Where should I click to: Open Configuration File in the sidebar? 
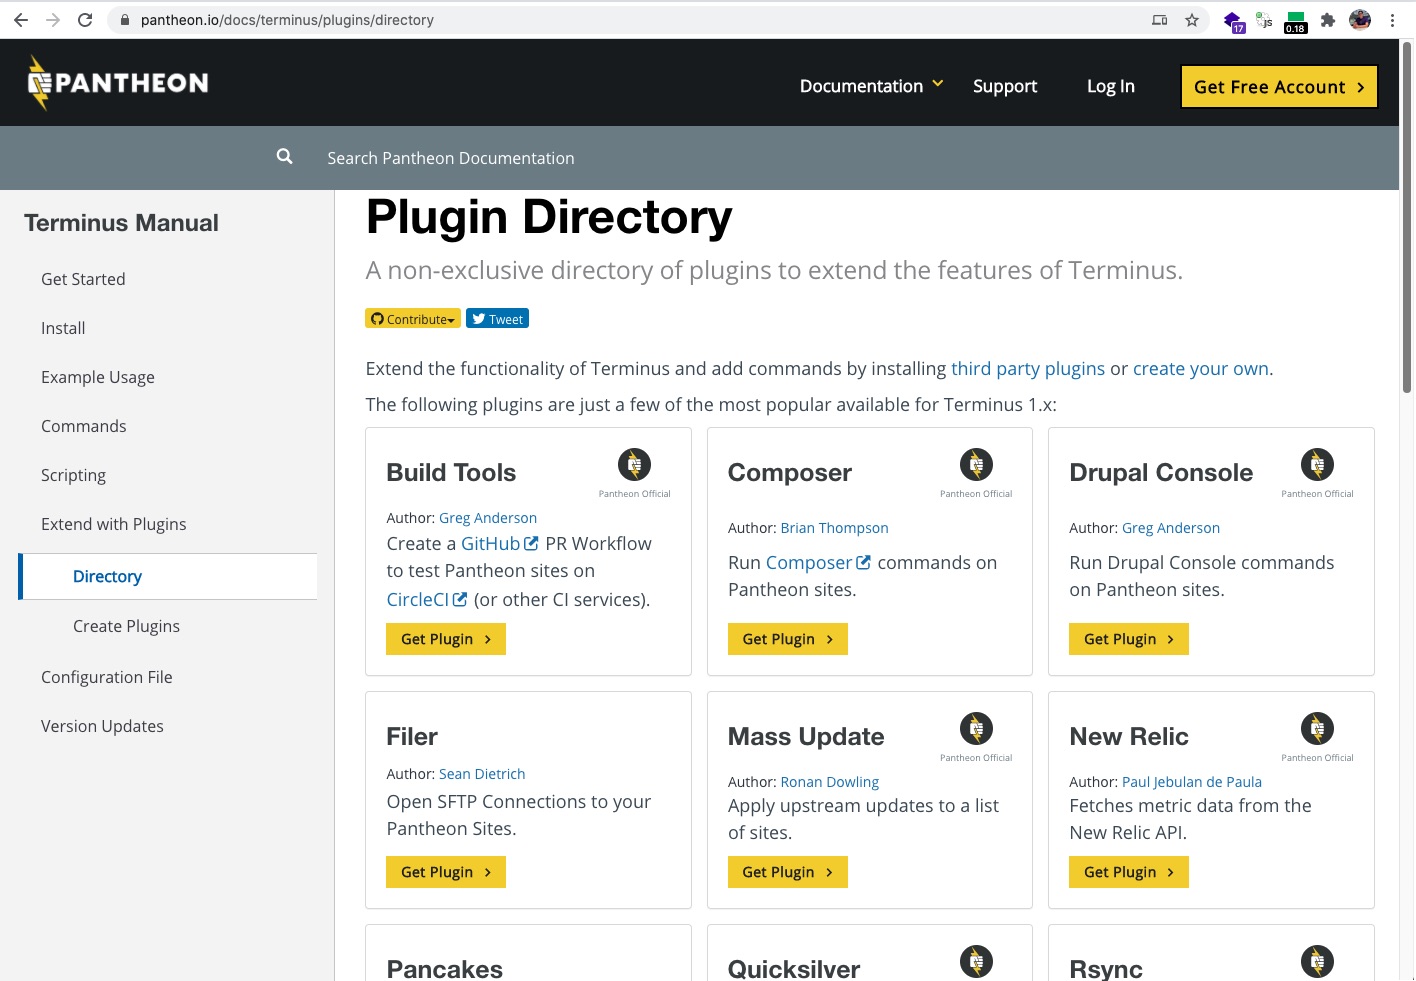coord(107,677)
